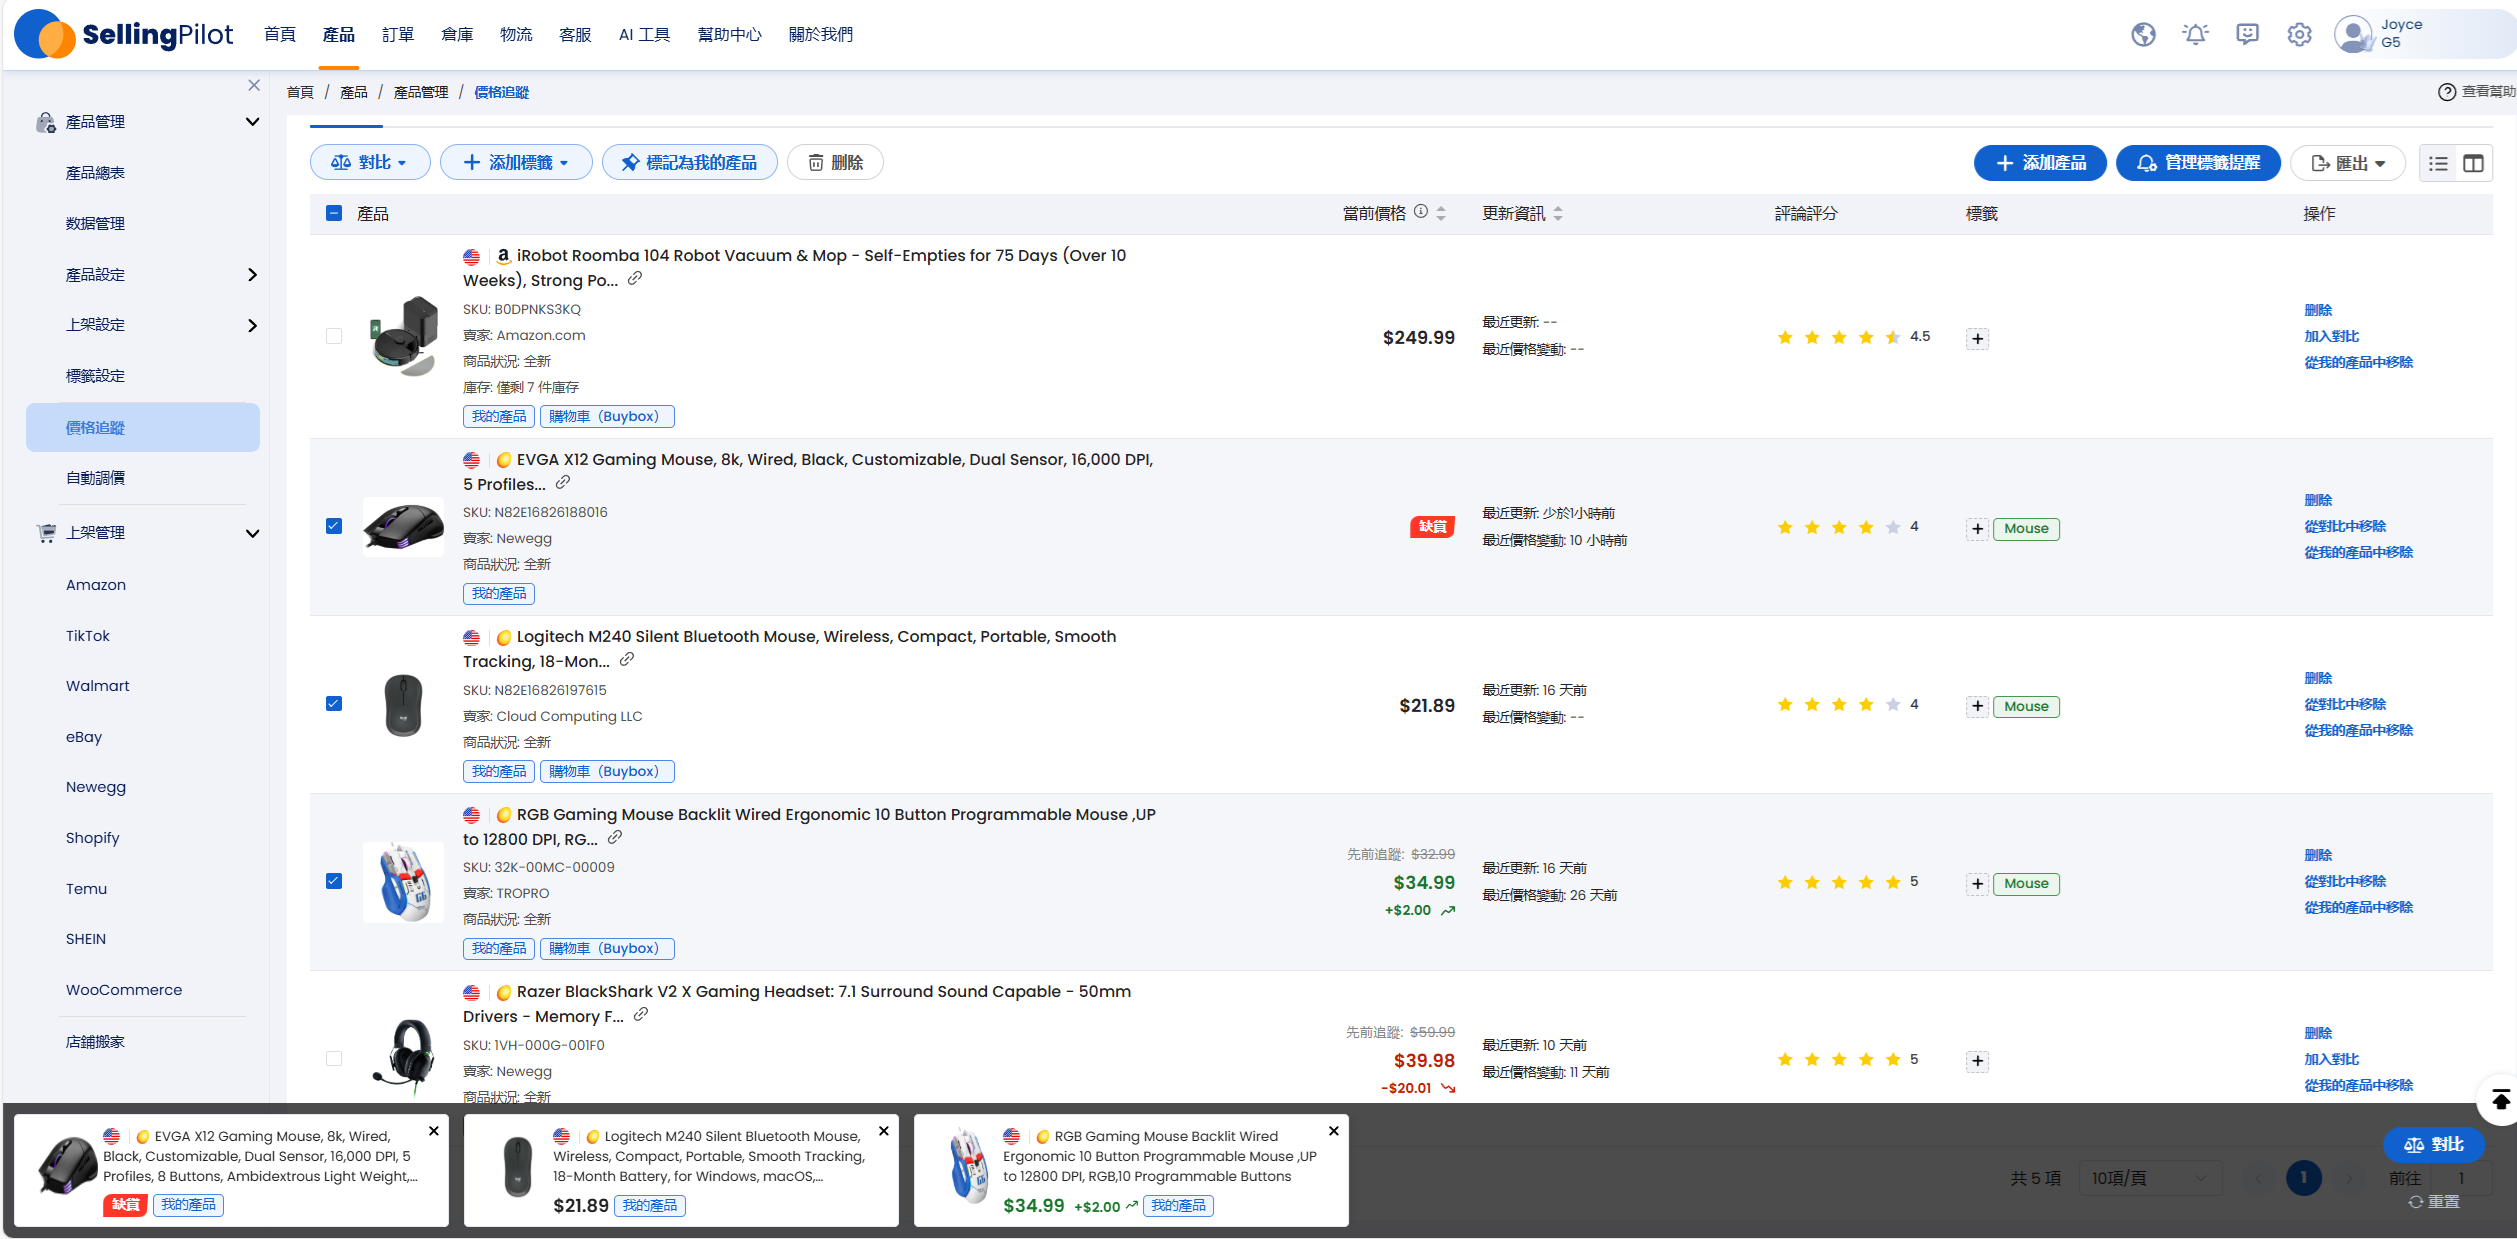Open the 幫助中心 top menu

click(729, 35)
